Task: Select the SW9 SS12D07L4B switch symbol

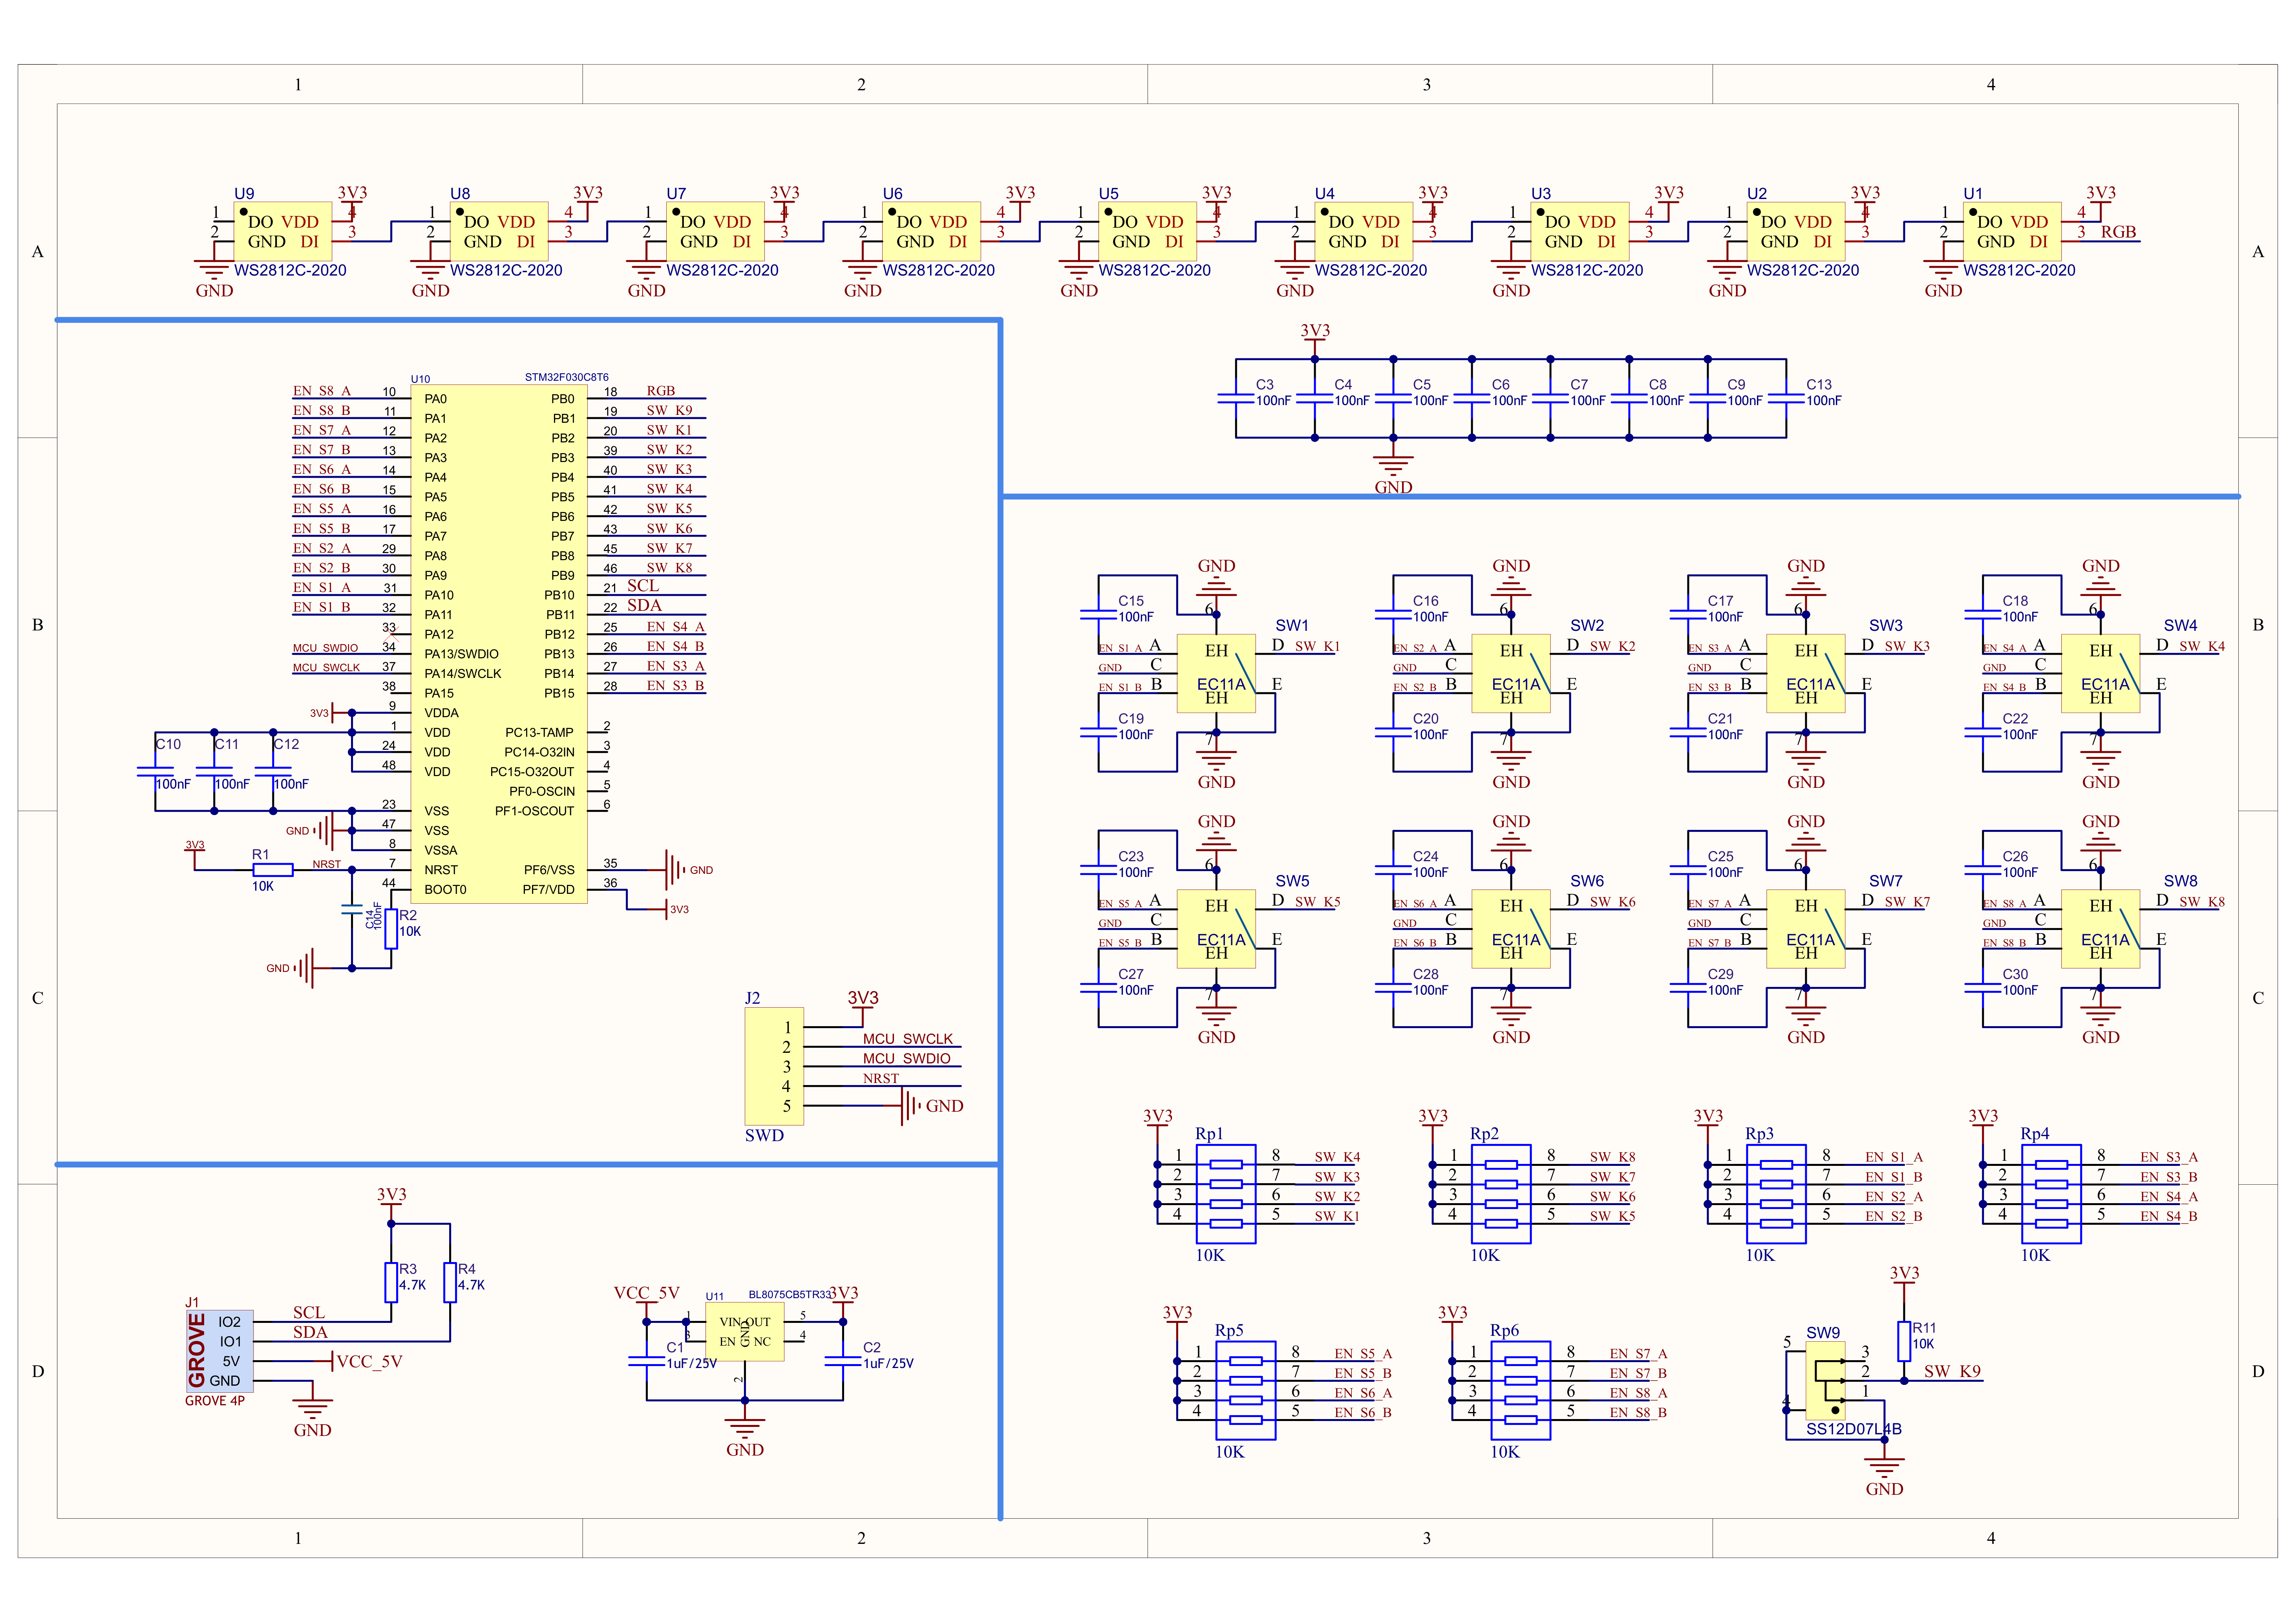Action: click(1825, 1381)
